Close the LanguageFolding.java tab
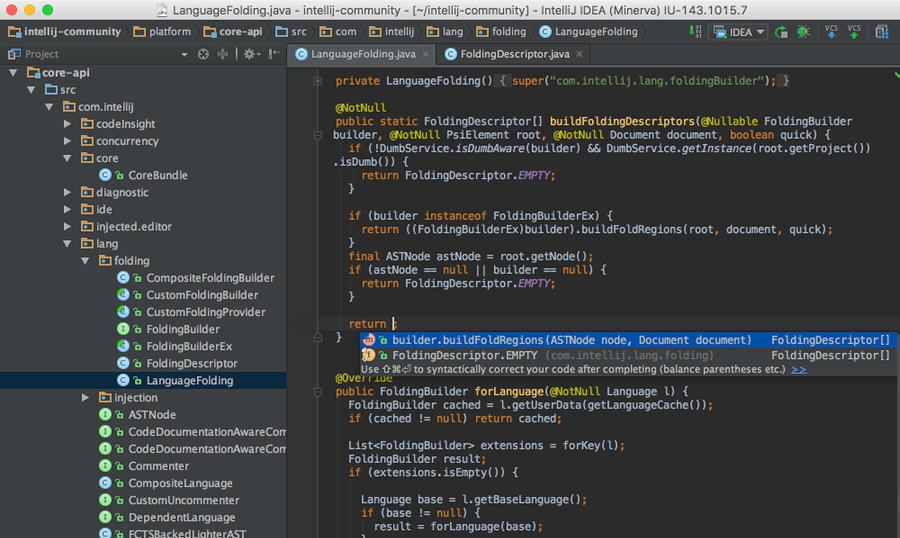 coord(425,54)
